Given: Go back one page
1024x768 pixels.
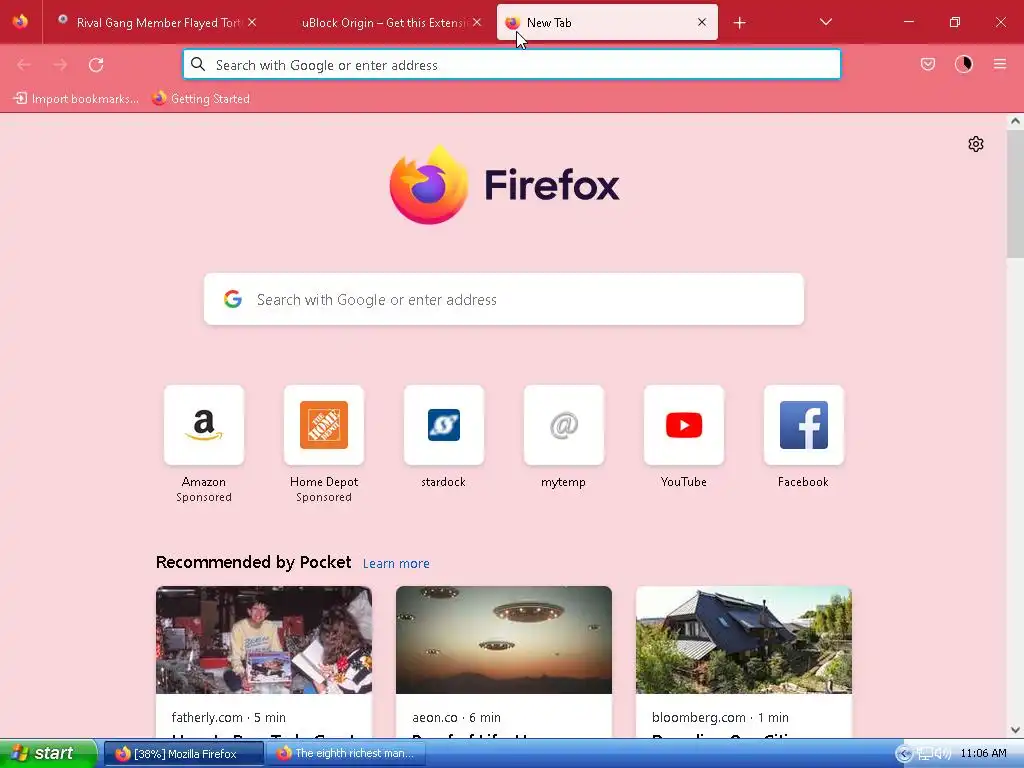Looking at the screenshot, I should point(24,65).
